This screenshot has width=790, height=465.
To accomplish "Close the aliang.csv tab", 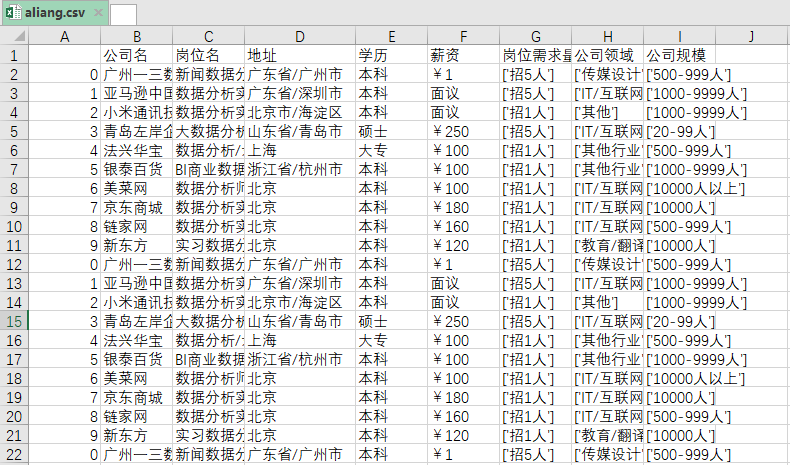I will (x=98, y=13).
